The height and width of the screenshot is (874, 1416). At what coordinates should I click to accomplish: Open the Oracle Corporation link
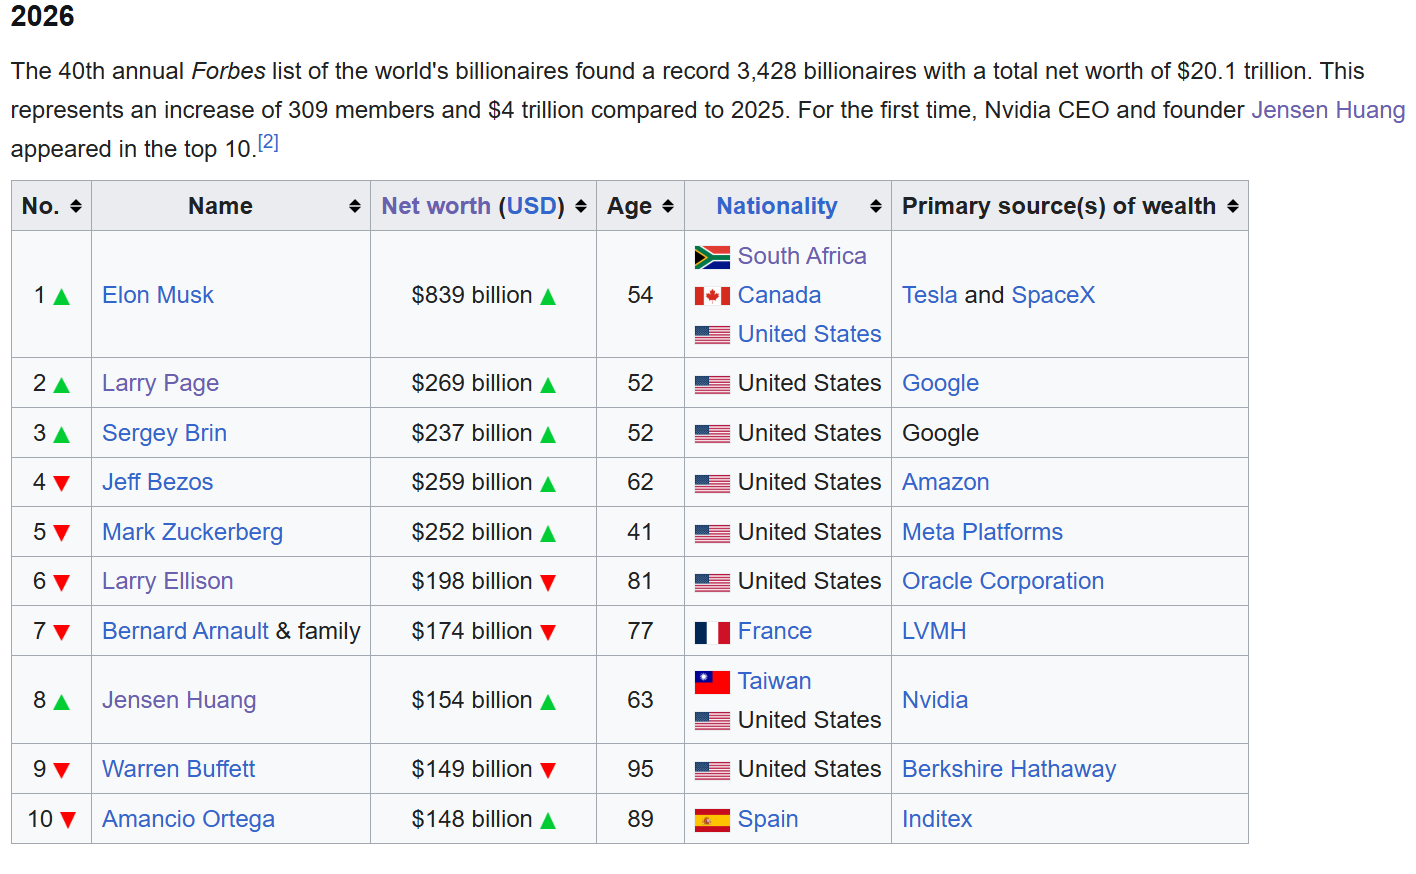point(1003,581)
